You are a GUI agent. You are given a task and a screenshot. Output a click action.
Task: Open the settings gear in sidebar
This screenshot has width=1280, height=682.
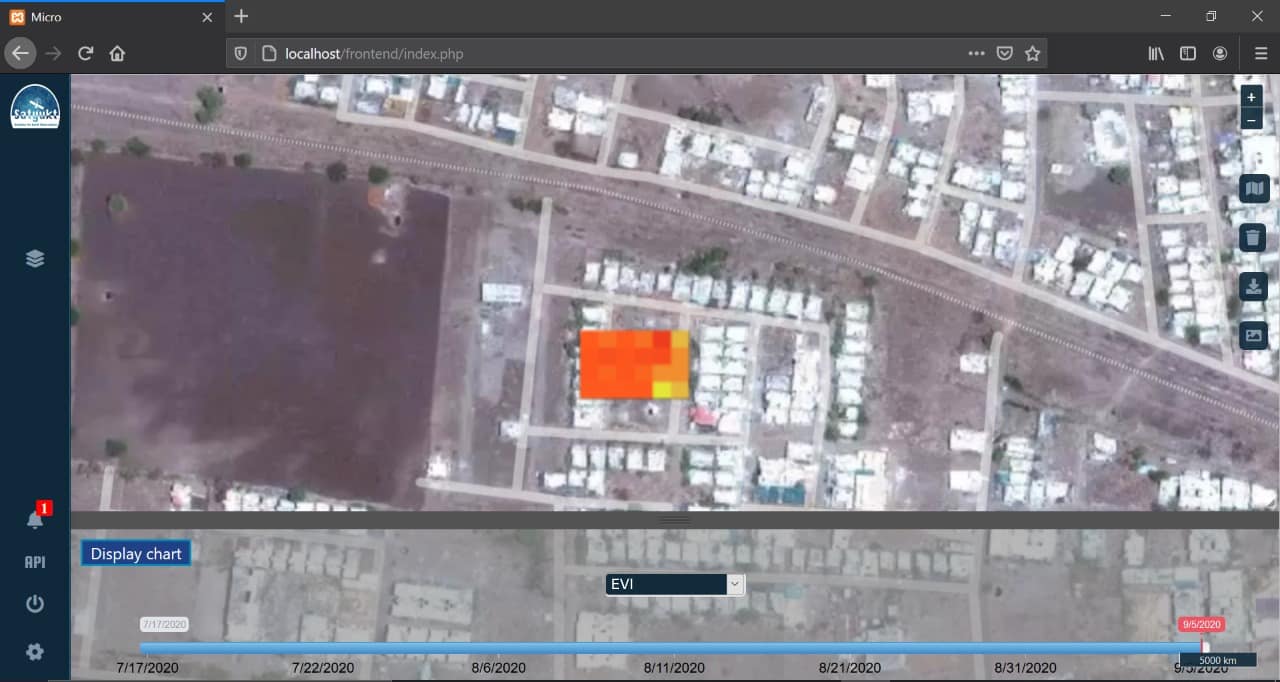[x=35, y=652]
